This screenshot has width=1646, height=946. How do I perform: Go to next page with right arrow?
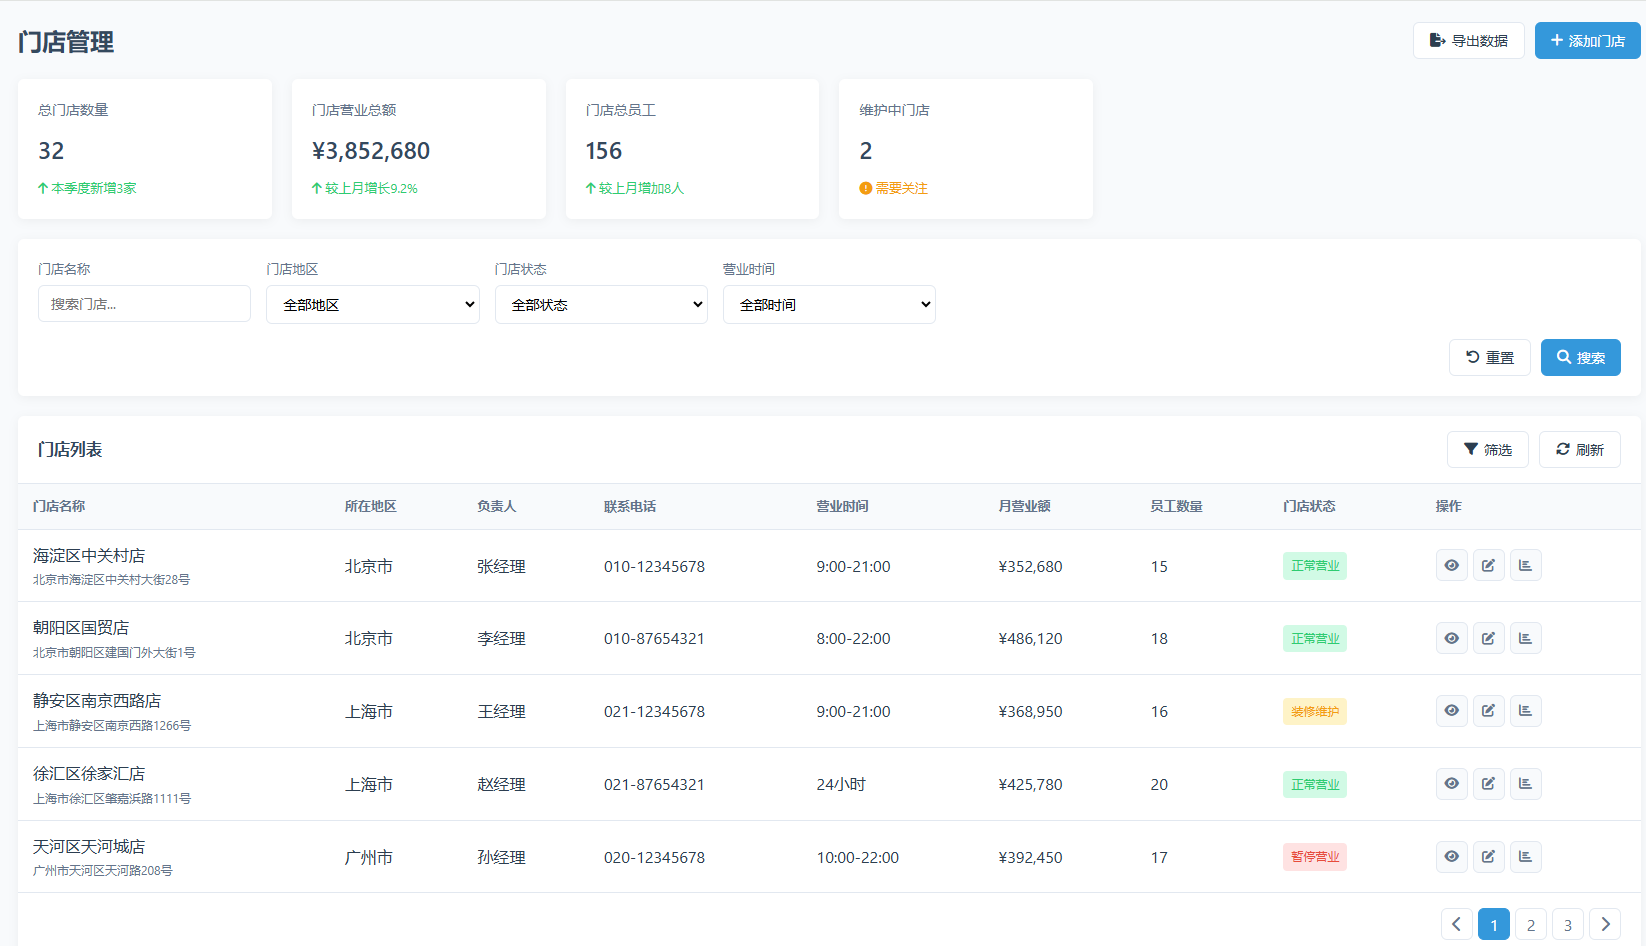[x=1605, y=925]
